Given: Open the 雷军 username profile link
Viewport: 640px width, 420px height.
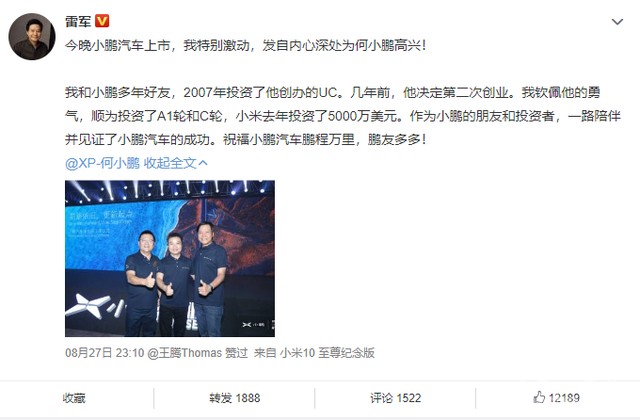Looking at the screenshot, I should click(78, 21).
